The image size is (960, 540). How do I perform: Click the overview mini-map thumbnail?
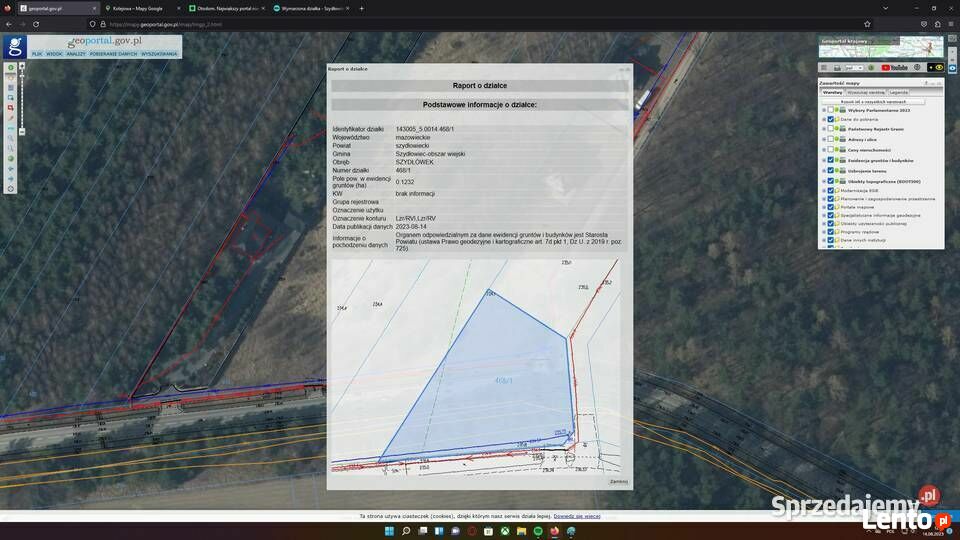coord(881,47)
